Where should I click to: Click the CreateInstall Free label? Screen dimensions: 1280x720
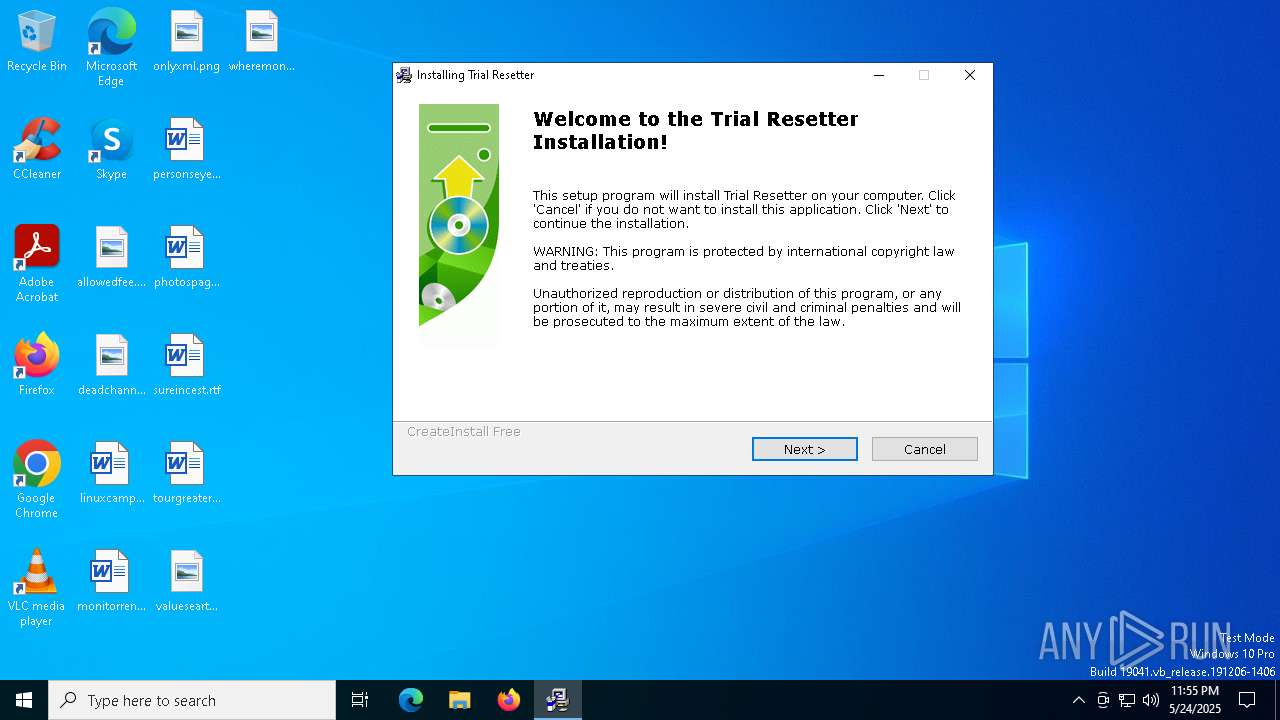pos(464,431)
